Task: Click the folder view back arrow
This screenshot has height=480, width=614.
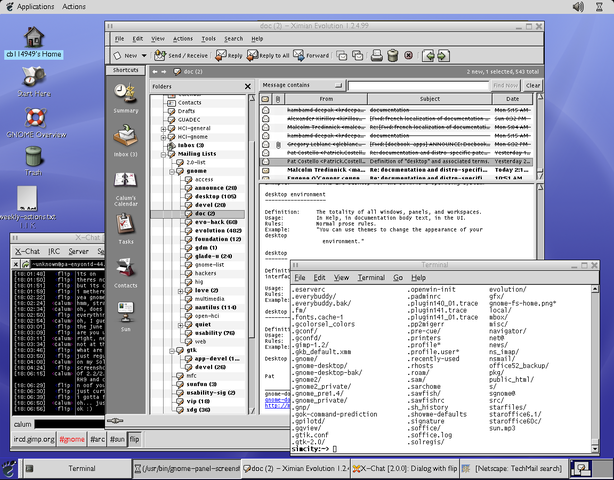Action: pyautogui.click(x=155, y=72)
